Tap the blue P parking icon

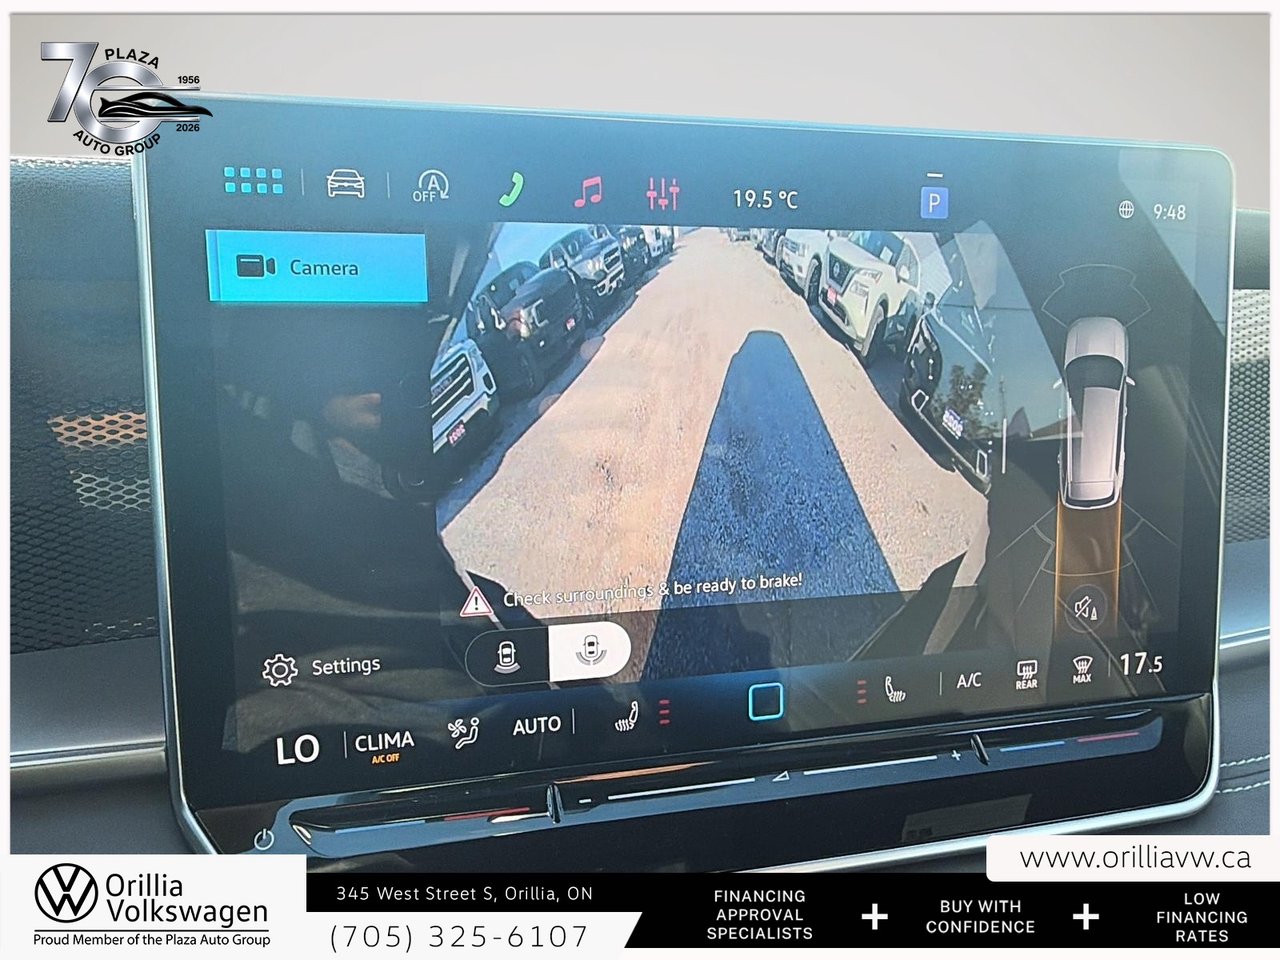click(933, 203)
